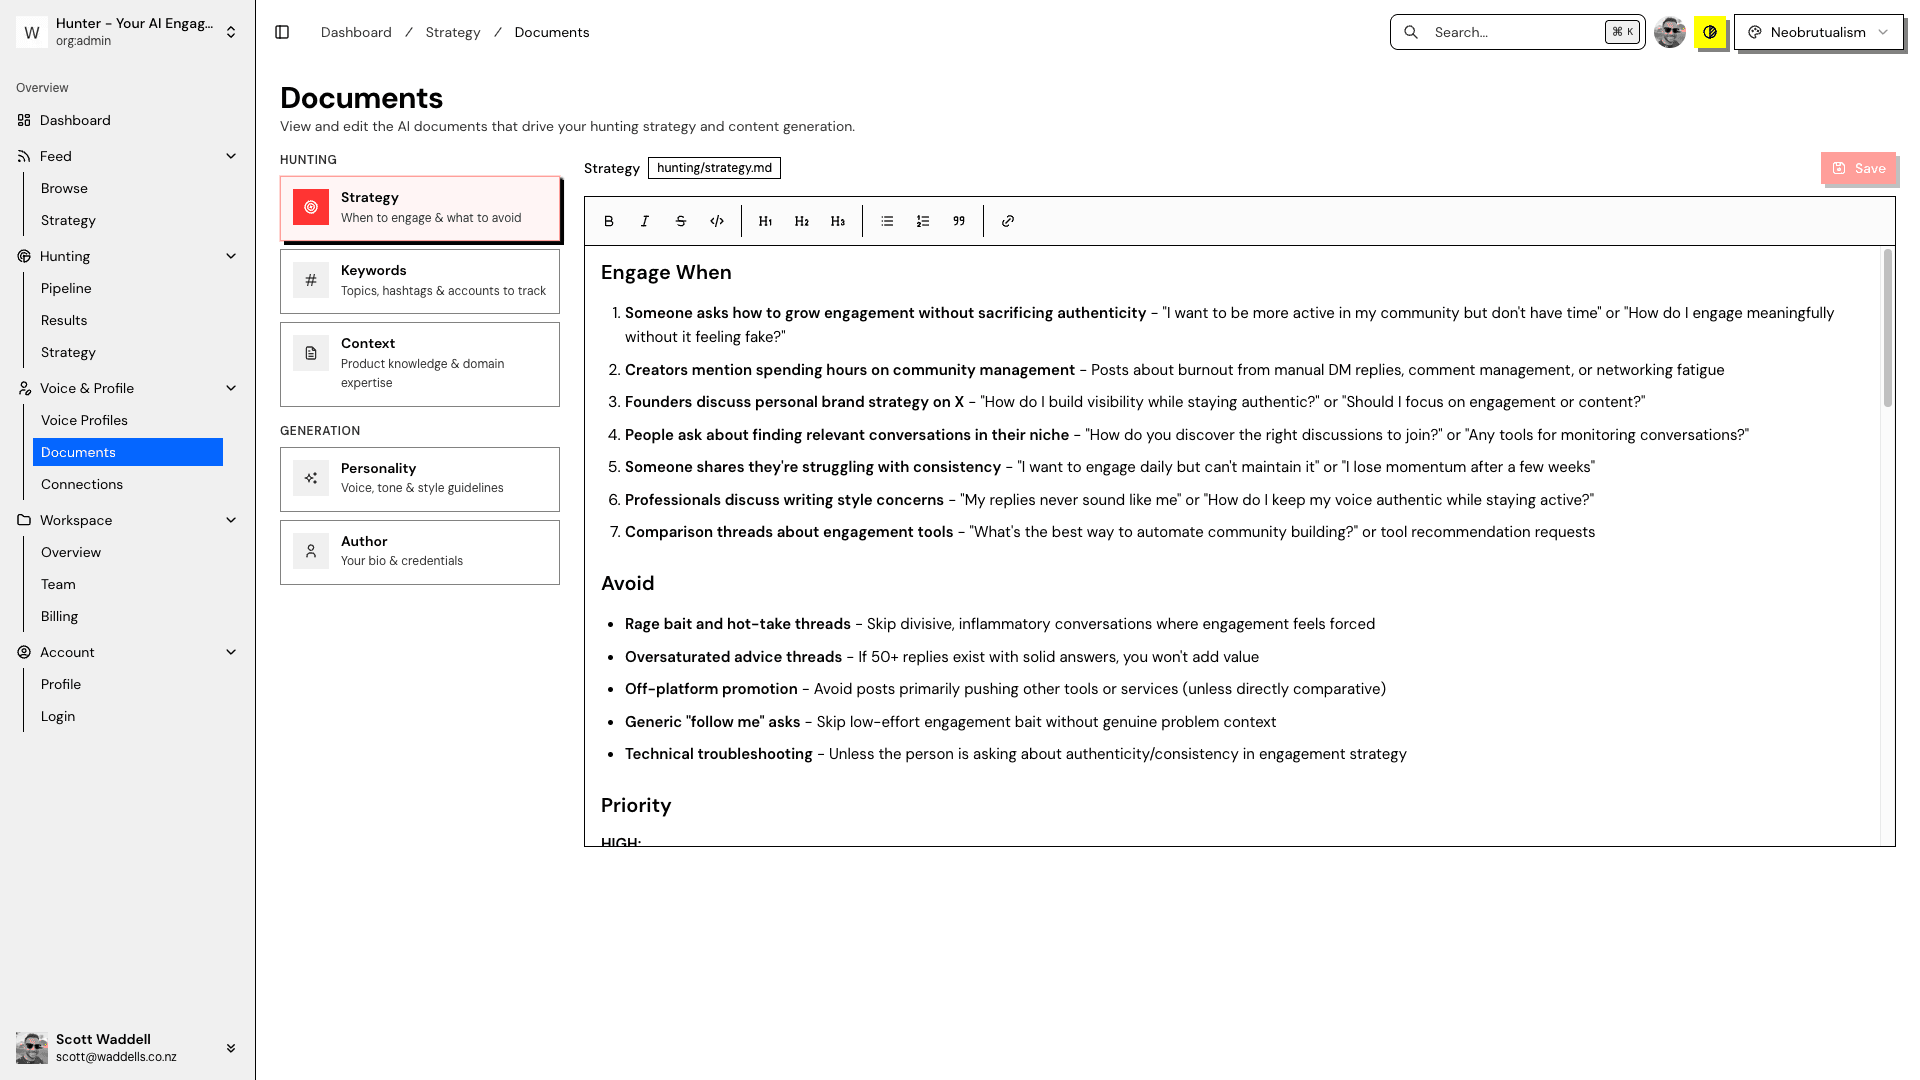The image size is (1920, 1080).
Task: Open the Keywords document card
Action: pyautogui.click(x=419, y=281)
